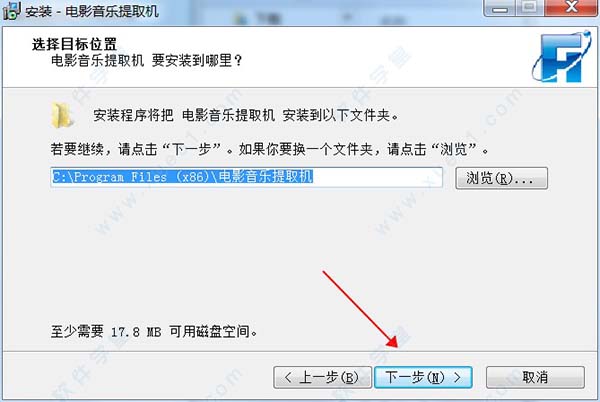Click the disabled maximize button in title bar
Viewport: 600px width, 402px height.
pyautogui.click(x=530, y=8)
